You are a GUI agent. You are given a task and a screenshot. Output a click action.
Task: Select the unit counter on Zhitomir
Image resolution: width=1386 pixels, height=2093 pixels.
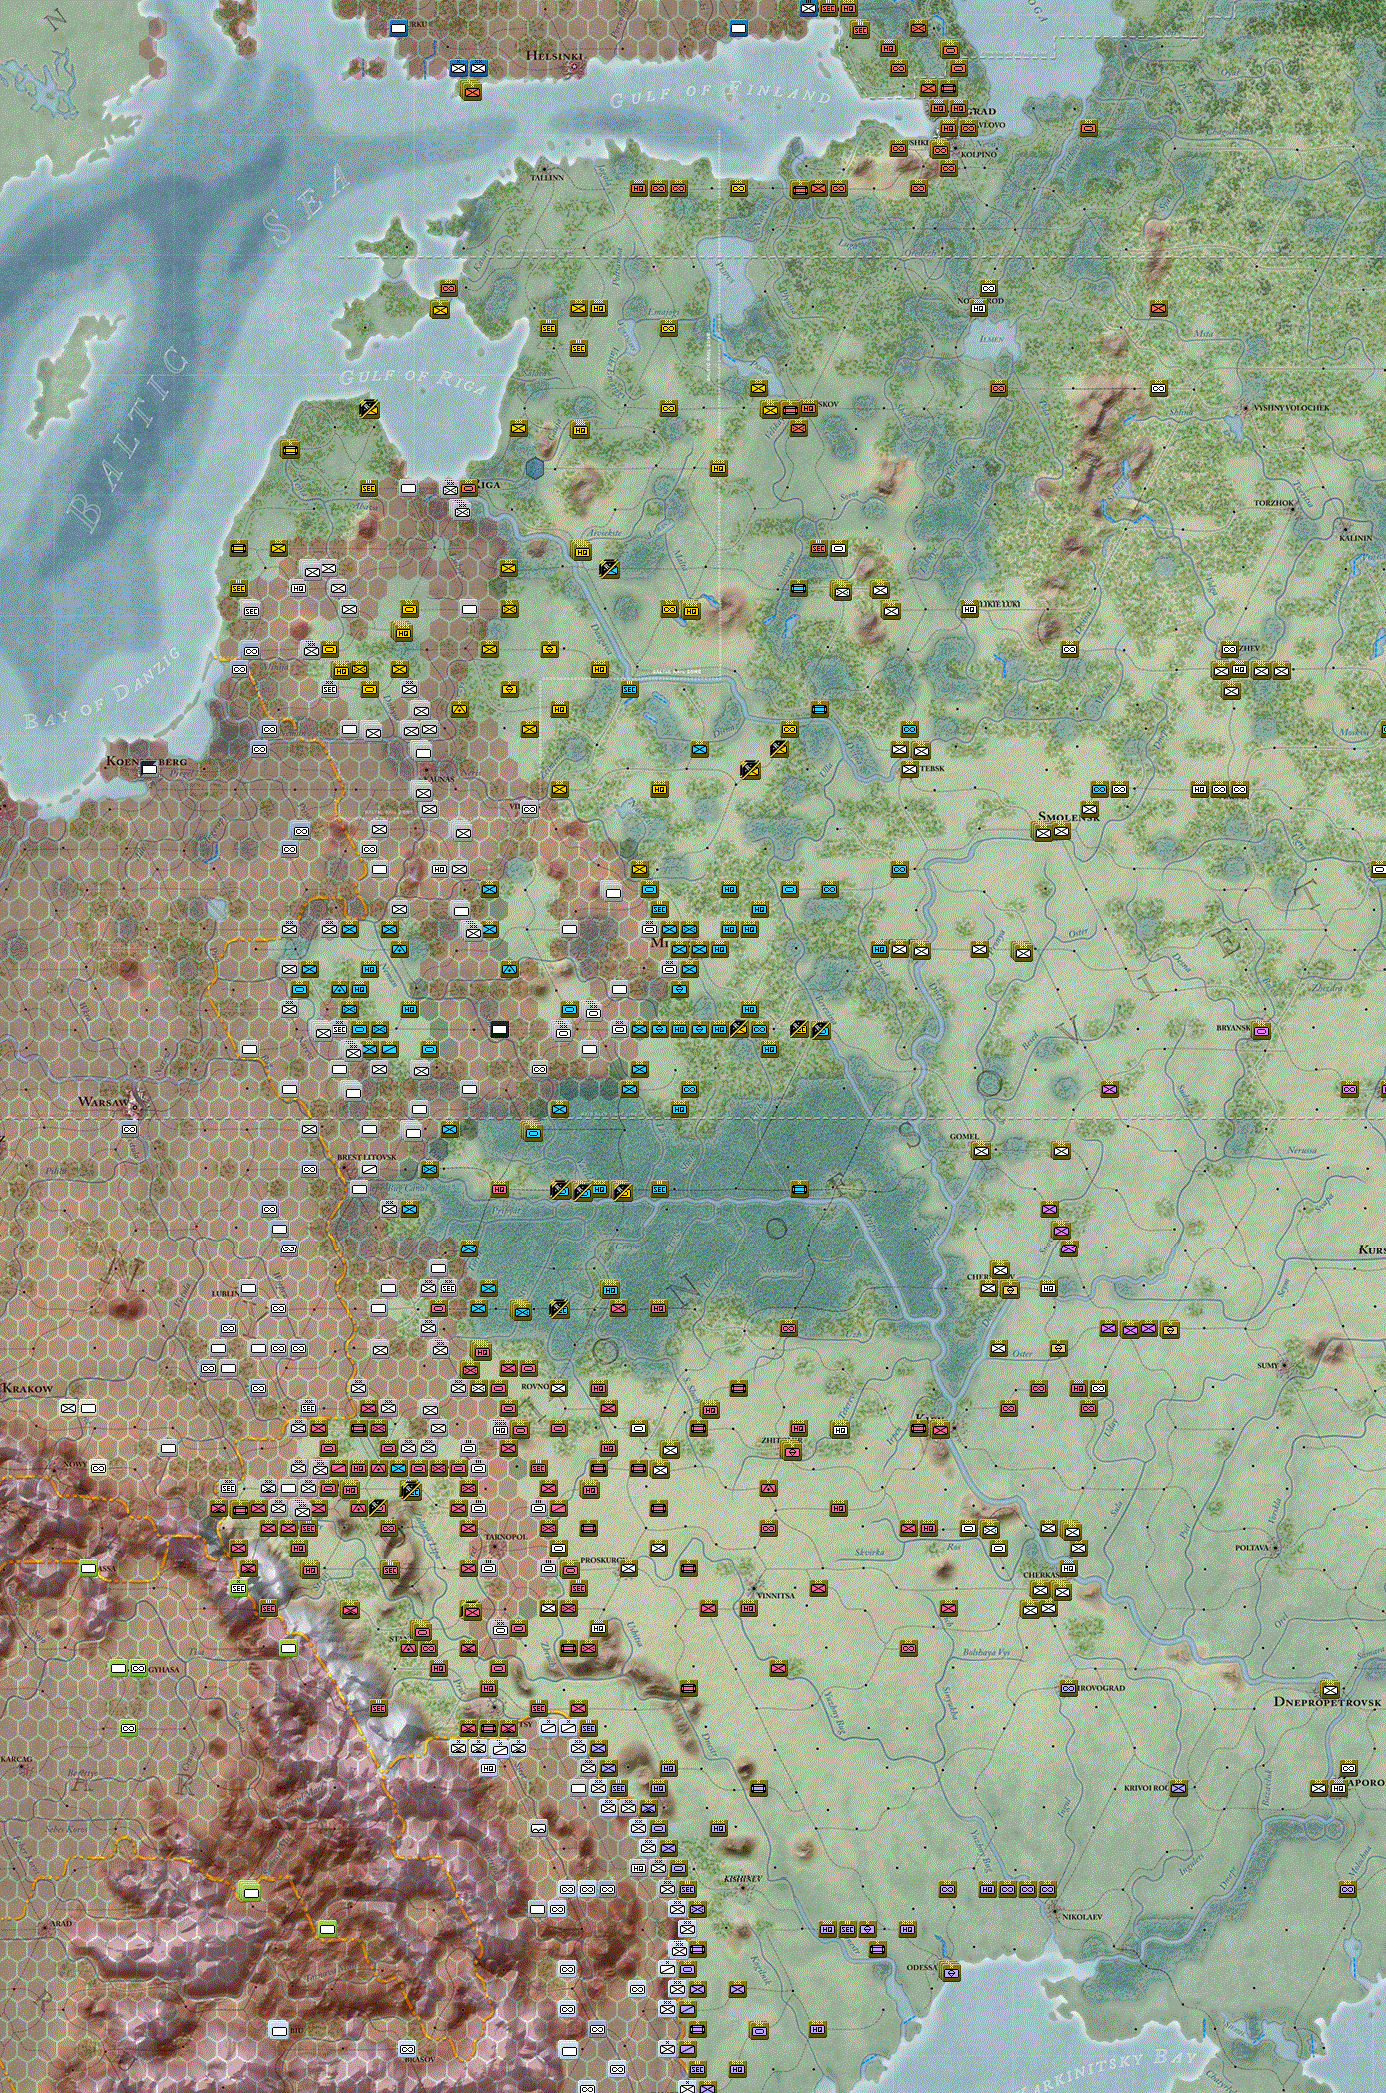[x=792, y=1451]
